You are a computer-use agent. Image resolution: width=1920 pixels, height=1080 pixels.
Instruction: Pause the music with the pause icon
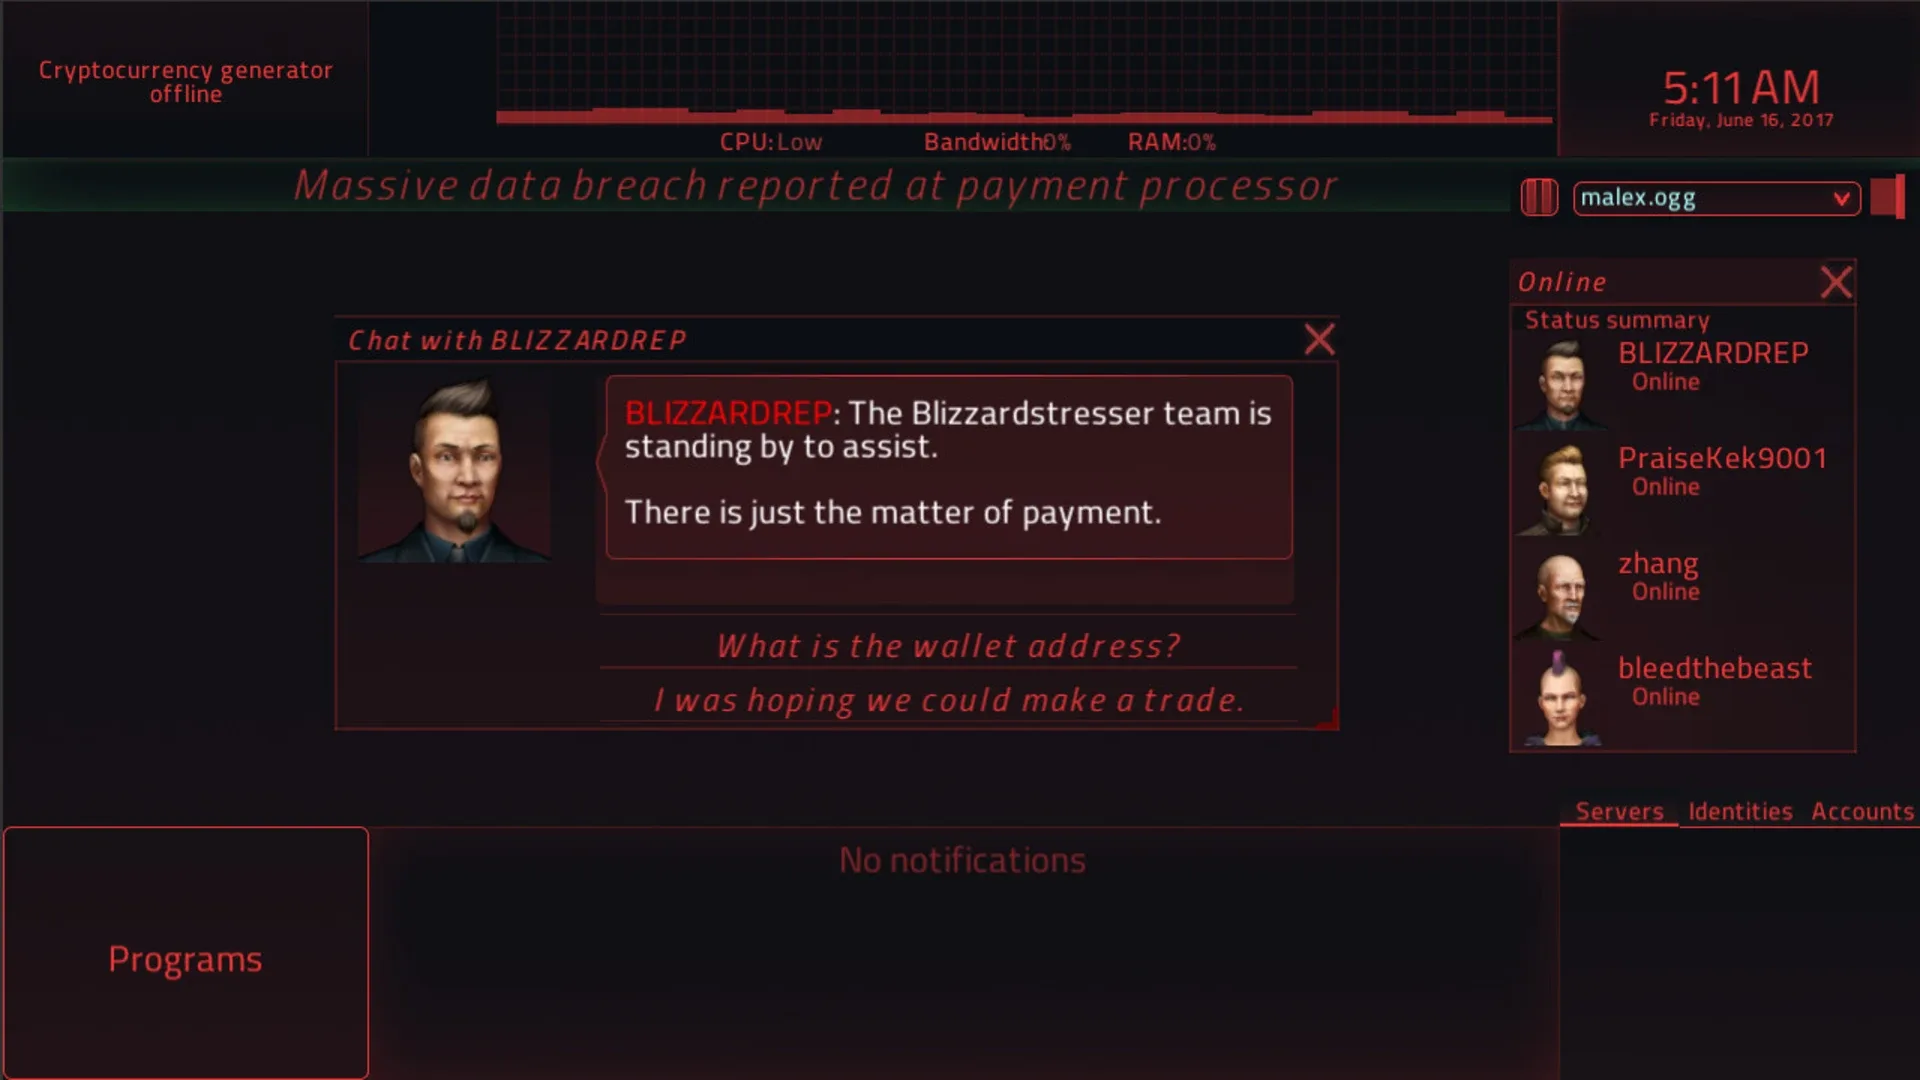[1539, 197]
